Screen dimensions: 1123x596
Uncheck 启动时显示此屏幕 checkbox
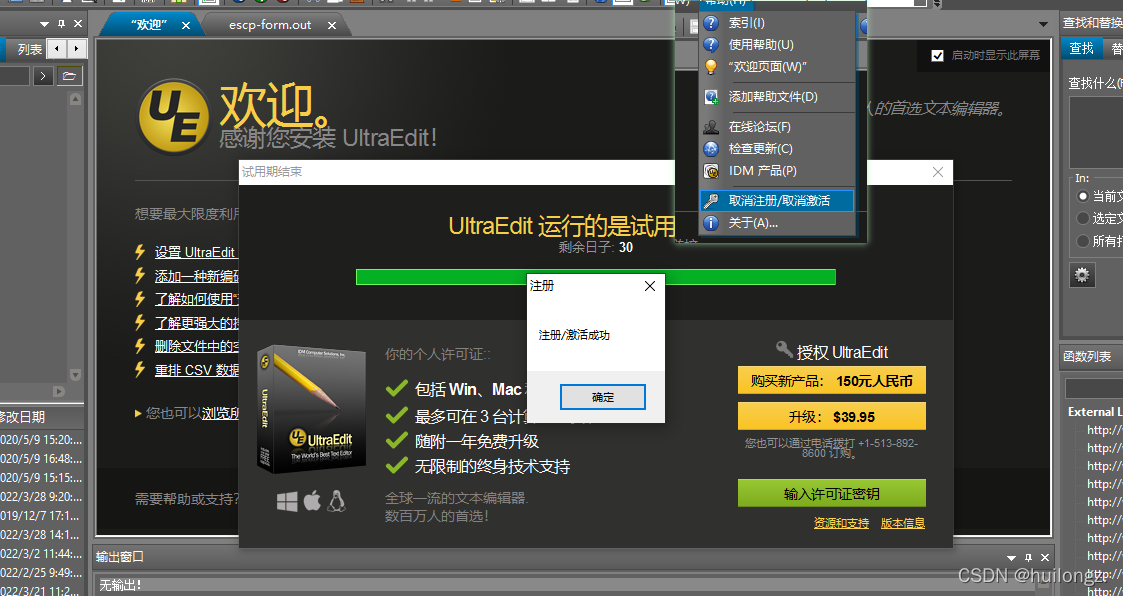pyautogui.click(x=937, y=55)
